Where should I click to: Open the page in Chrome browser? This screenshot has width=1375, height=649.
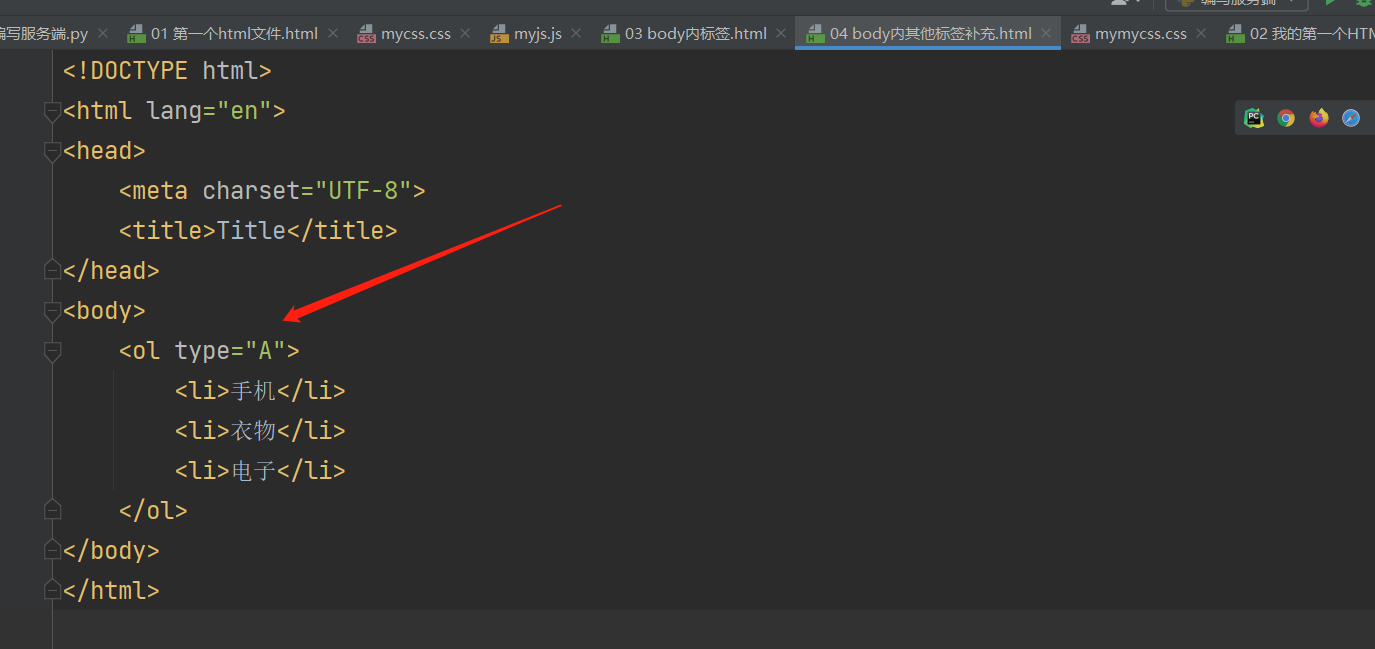(x=1286, y=118)
